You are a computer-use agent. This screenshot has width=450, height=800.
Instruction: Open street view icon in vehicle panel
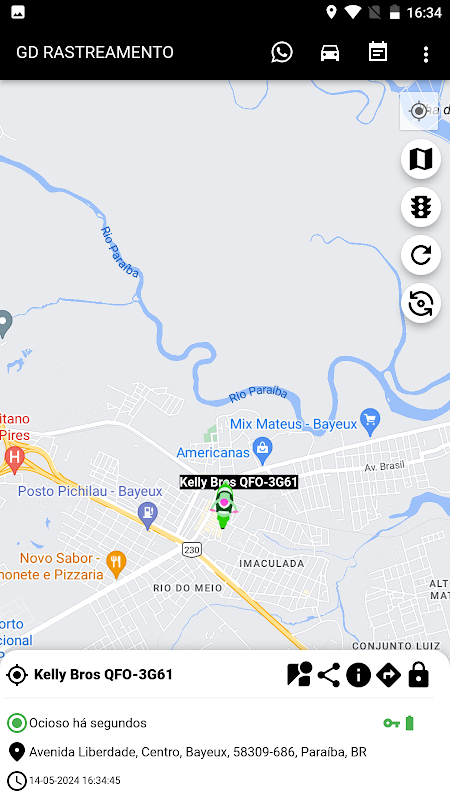[x=299, y=675]
